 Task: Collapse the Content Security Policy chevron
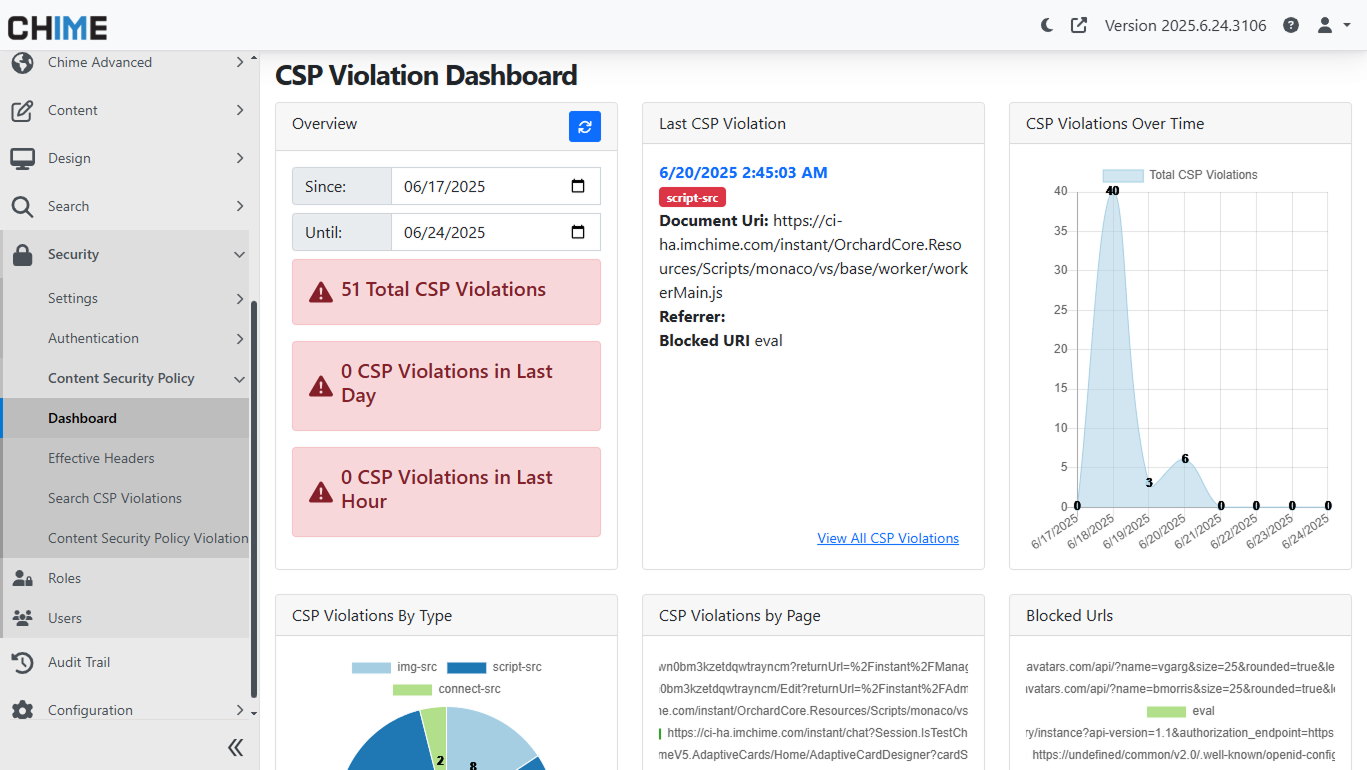point(240,379)
